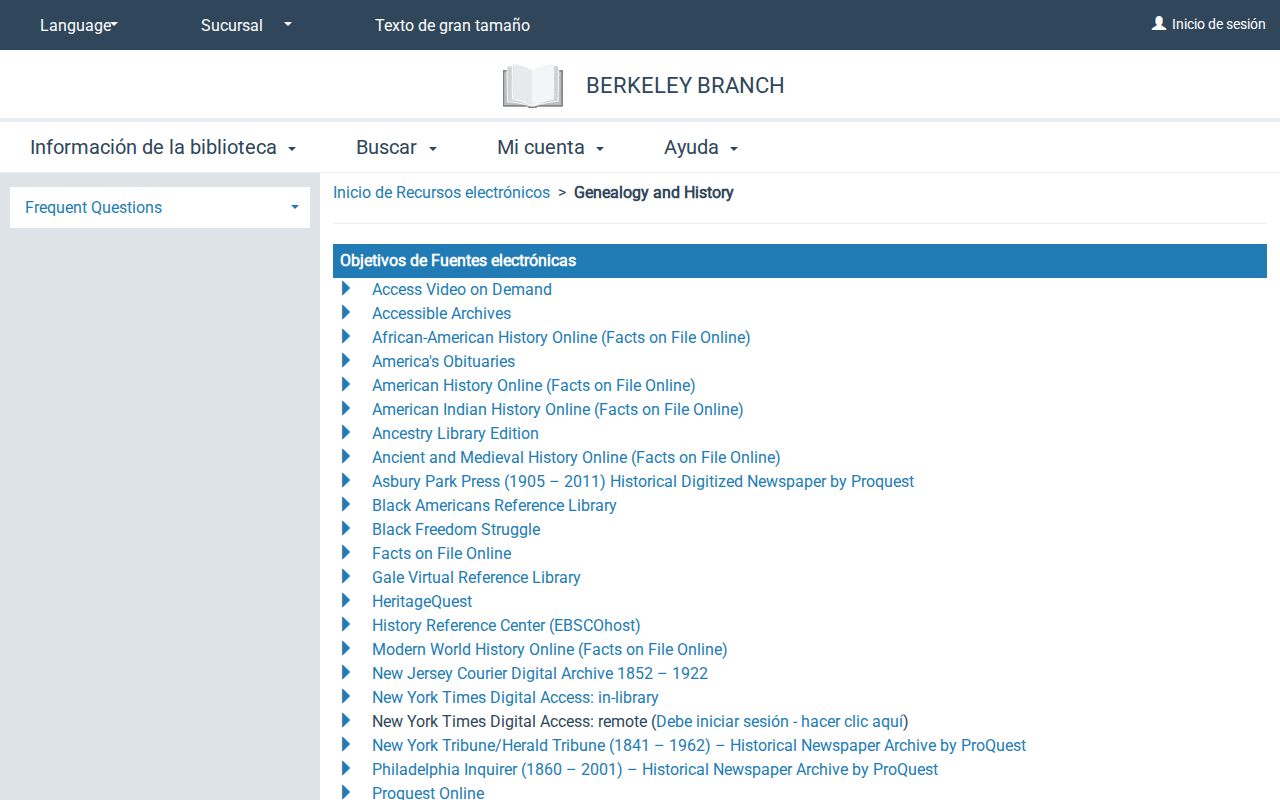Open Asbury Park Press Historical Newspaper link
1280x800 pixels.
point(643,481)
